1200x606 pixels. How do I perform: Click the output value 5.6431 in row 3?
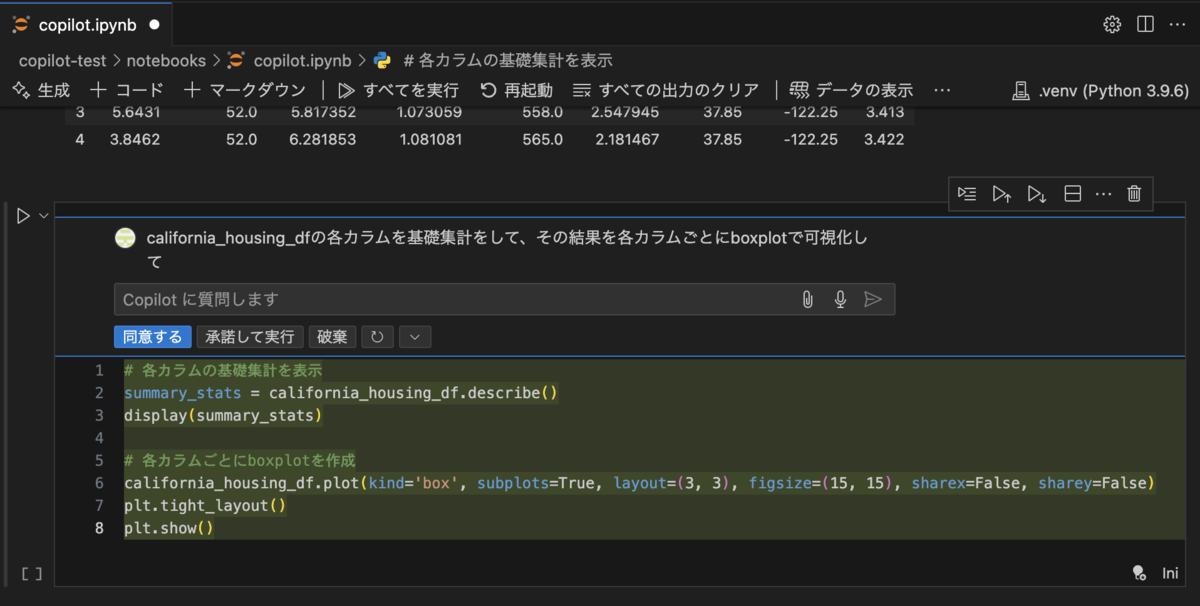pyautogui.click(x=136, y=113)
